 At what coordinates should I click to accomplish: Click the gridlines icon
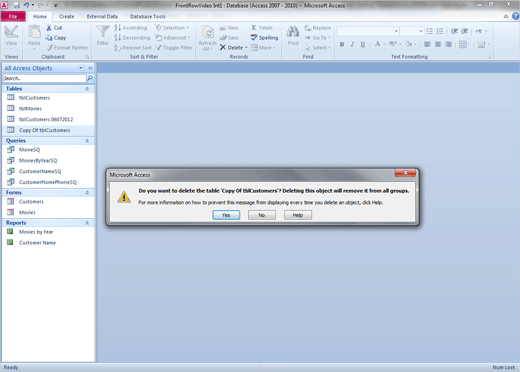click(463, 44)
